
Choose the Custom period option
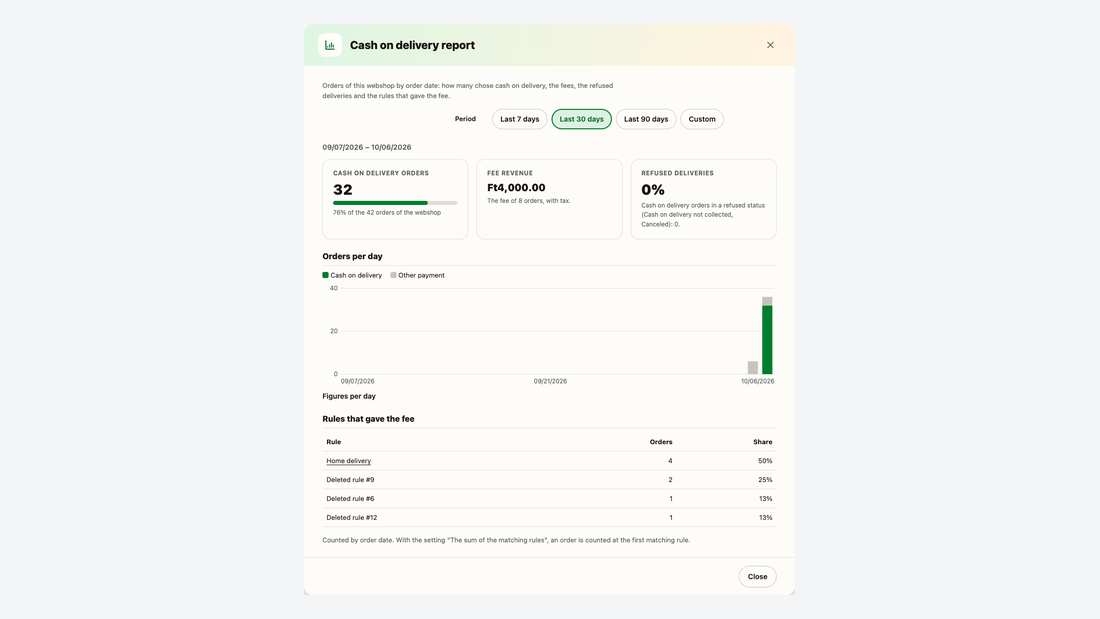(x=702, y=119)
